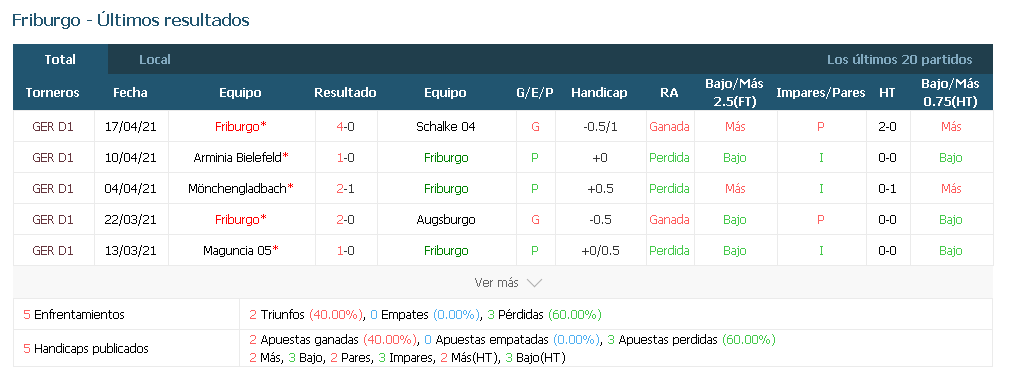This screenshot has width=1014, height=374.
Task: Open the 2-1 result against Mönchengladbach
Action: click(x=345, y=189)
